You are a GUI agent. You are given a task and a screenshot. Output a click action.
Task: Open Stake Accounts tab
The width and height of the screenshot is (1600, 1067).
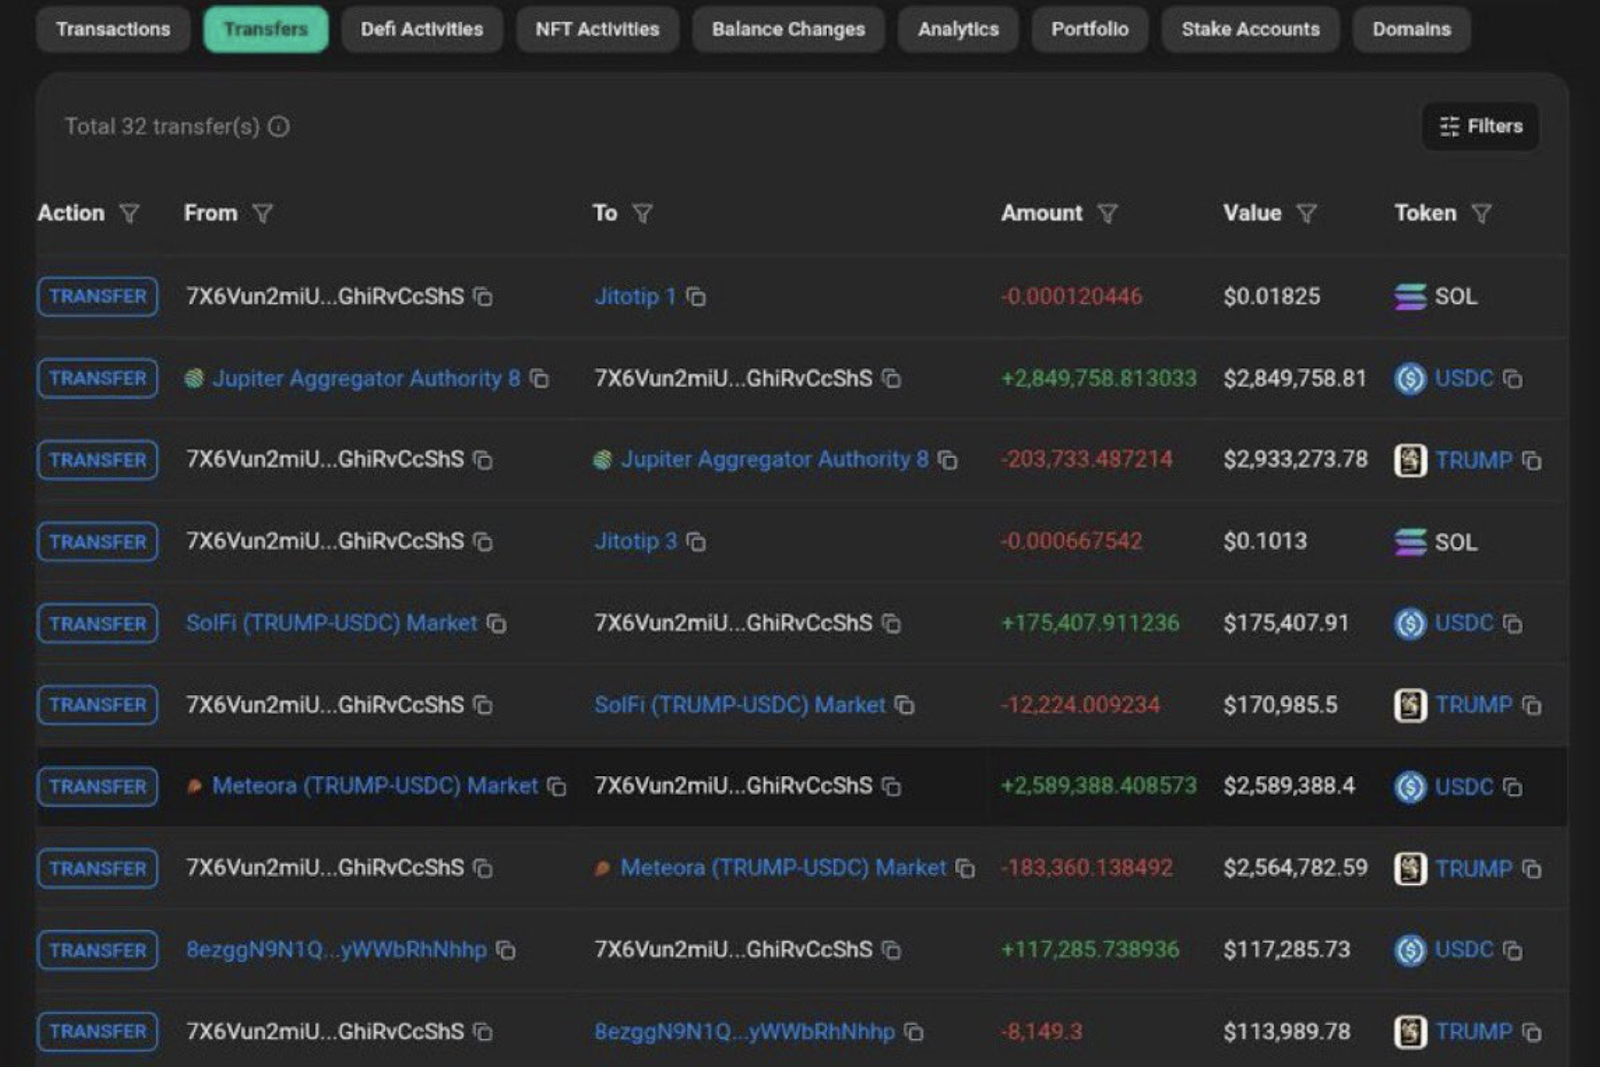click(1250, 29)
